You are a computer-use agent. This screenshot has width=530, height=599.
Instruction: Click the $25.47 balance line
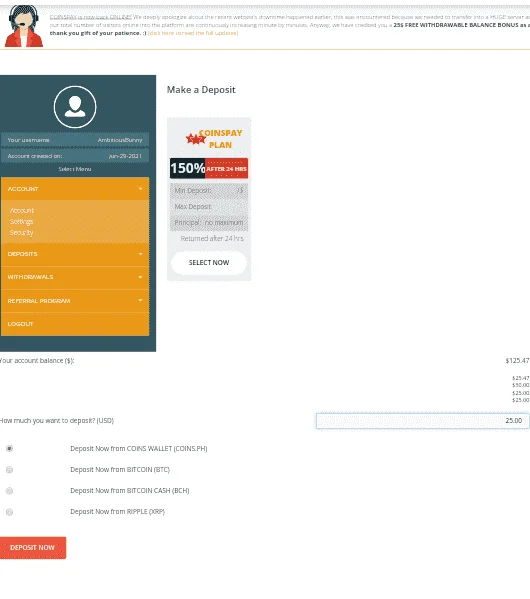pos(520,378)
